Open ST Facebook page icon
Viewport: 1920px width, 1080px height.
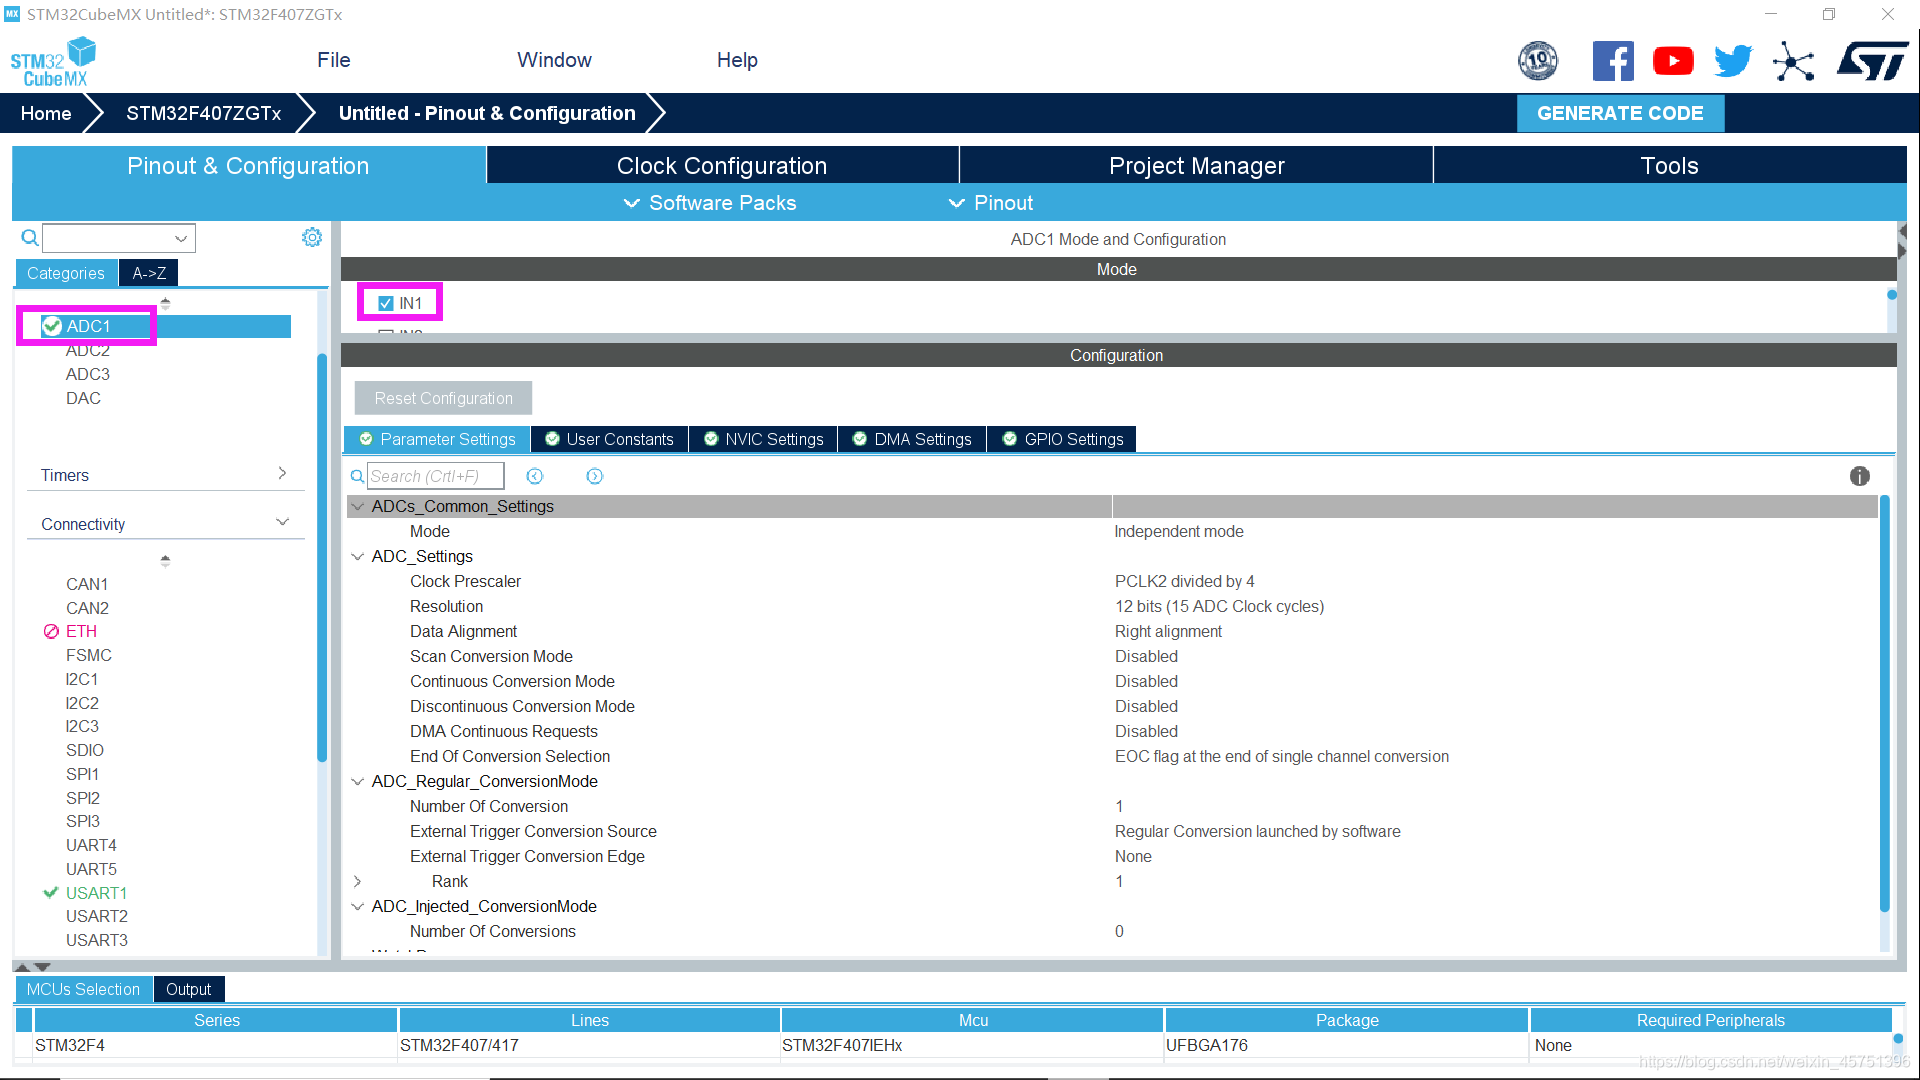1613,61
